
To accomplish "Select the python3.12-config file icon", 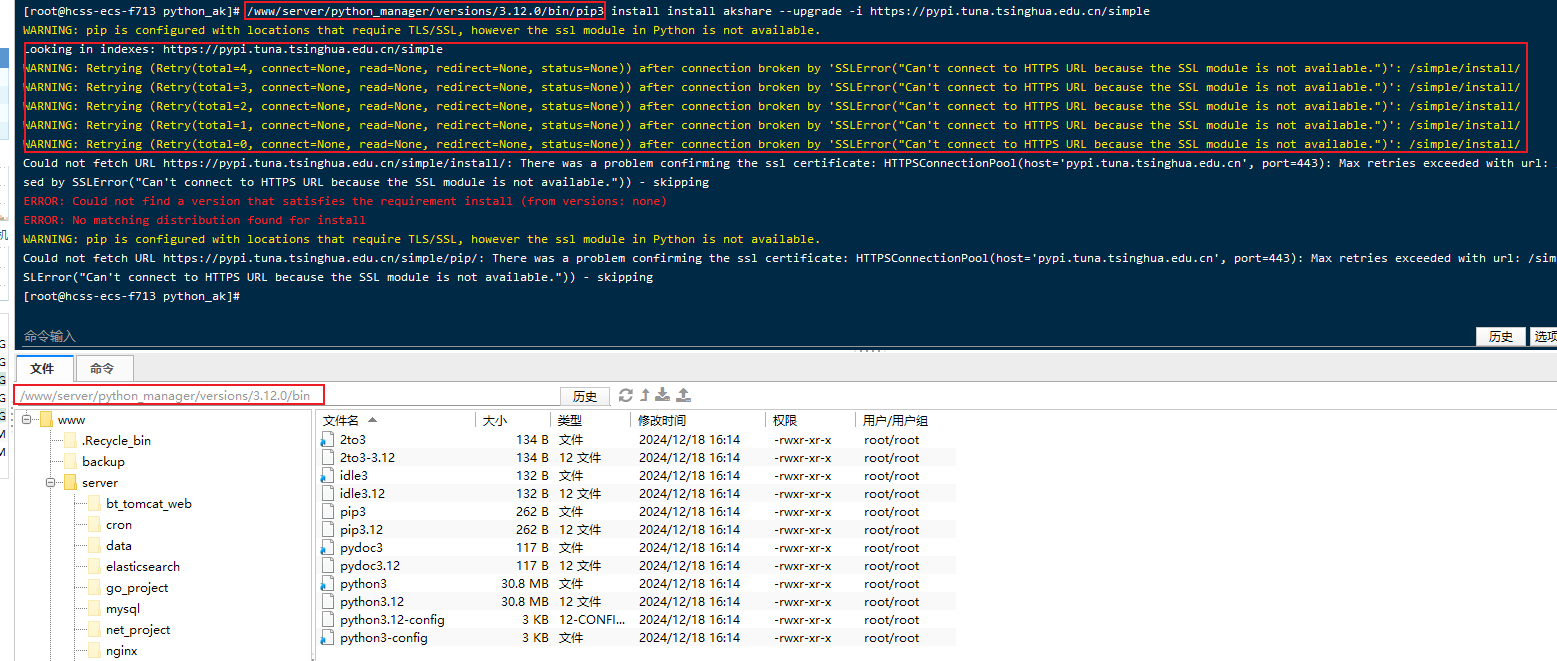I will click(x=329, y=620).
